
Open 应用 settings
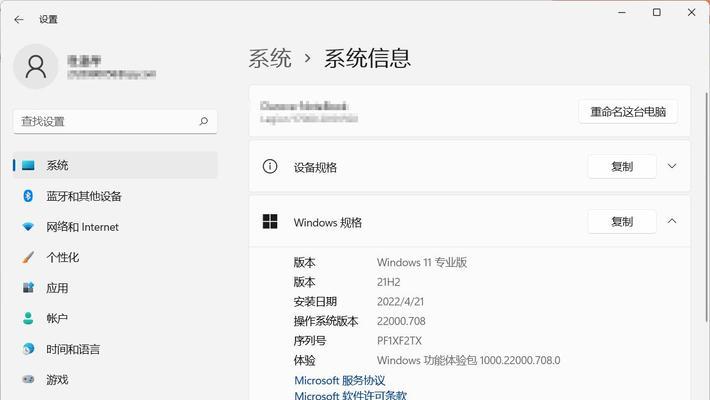(115, 288)
